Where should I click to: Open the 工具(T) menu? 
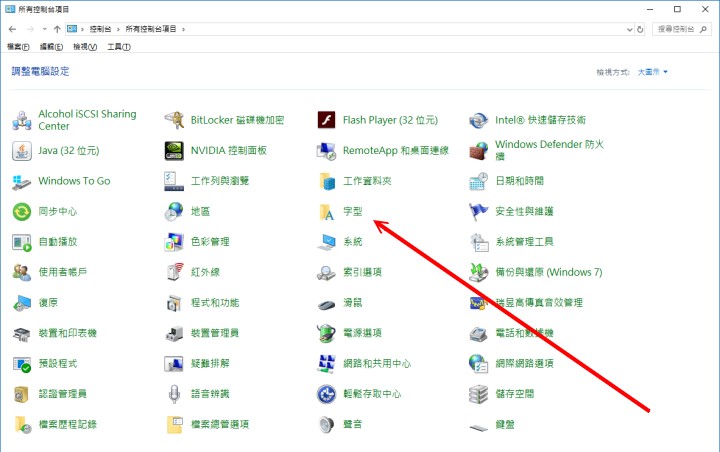(x=119, y=47)
